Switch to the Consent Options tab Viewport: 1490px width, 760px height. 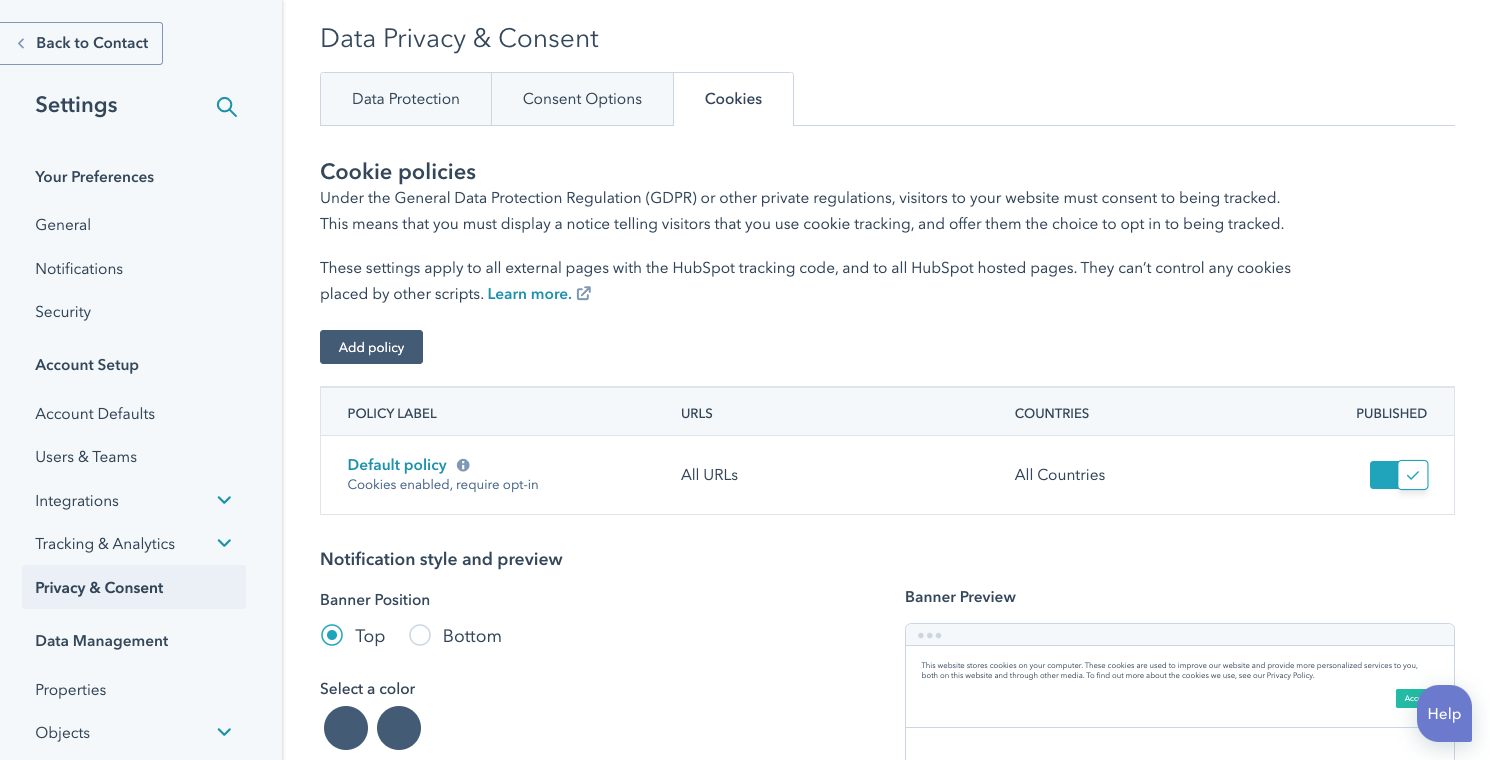581,98
